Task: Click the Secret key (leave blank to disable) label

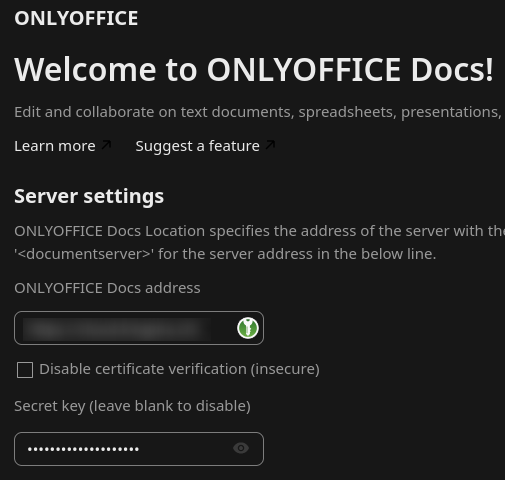Action: [132, 406]
